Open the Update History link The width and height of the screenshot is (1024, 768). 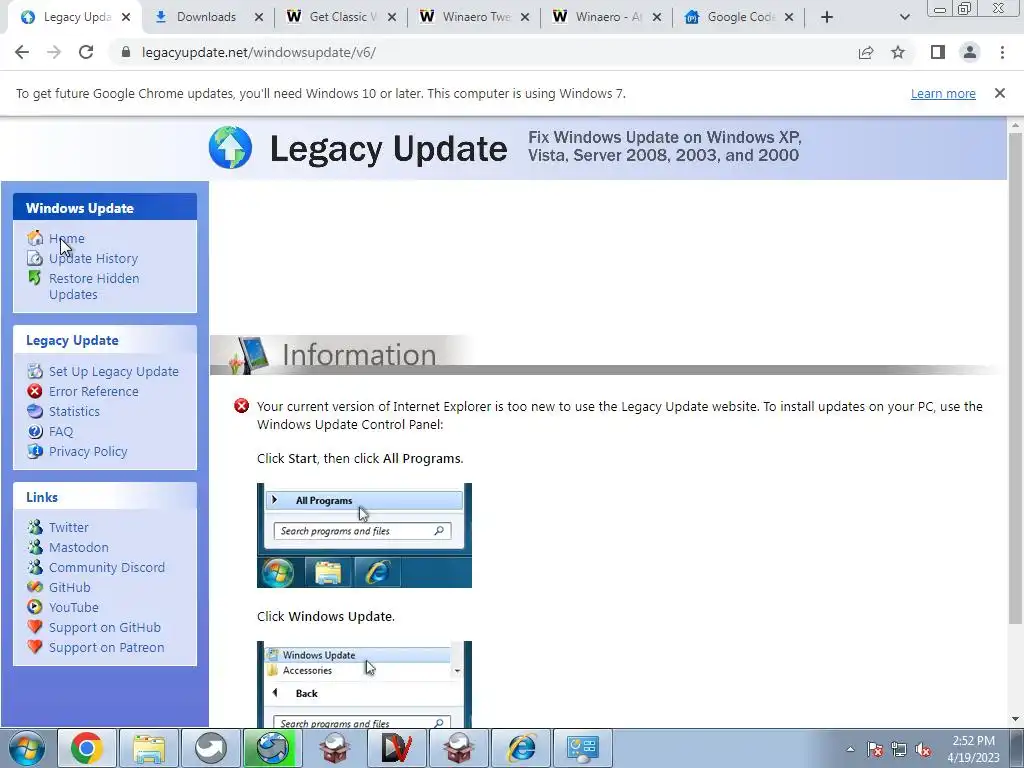pyautogui.click(x=93, y=259)
